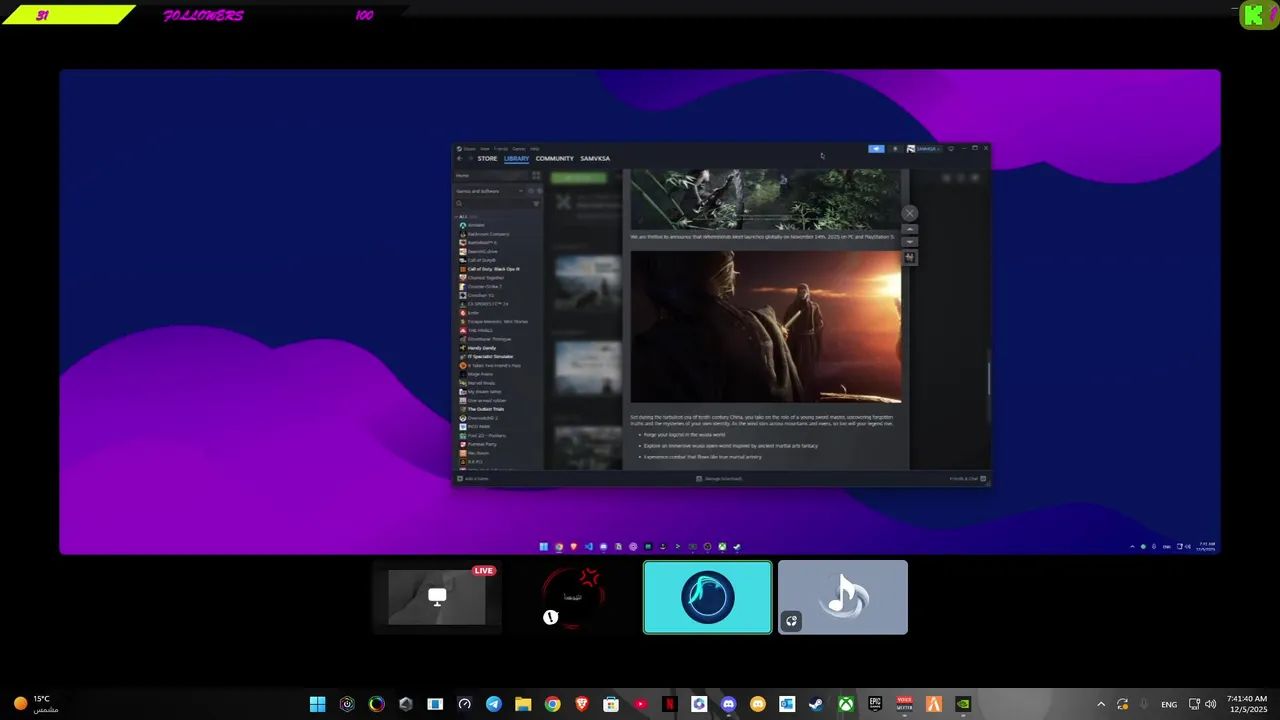The image size is (1280, 720).
Task: Switch to the LIBRARY tab in Steam
Action: [516, 158]
